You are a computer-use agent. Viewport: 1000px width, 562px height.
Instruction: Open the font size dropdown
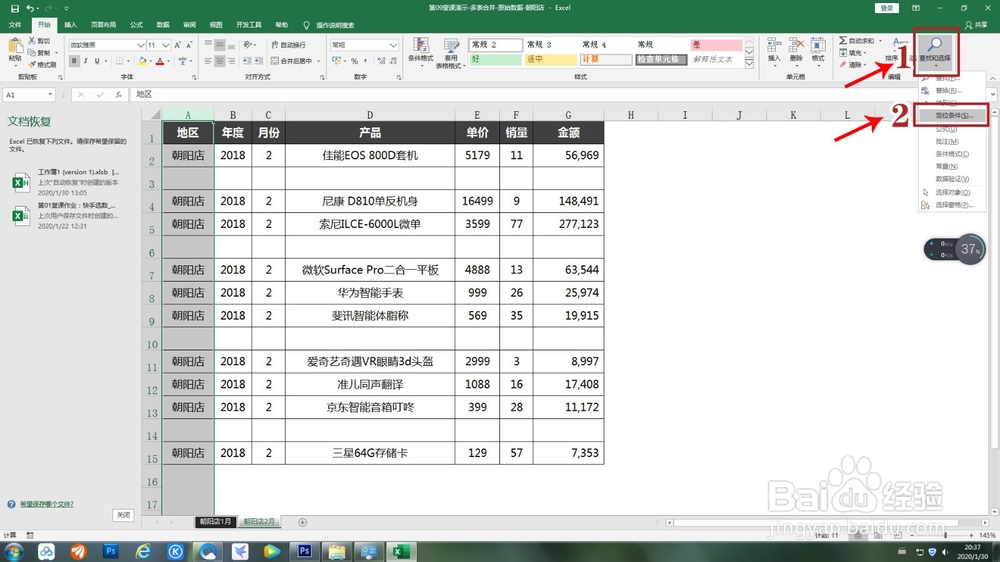coord(166,45)
